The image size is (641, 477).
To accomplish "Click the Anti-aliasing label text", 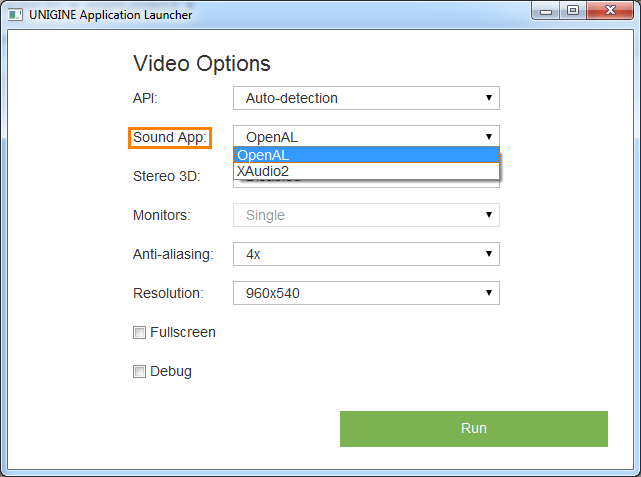I will point(173,254).
